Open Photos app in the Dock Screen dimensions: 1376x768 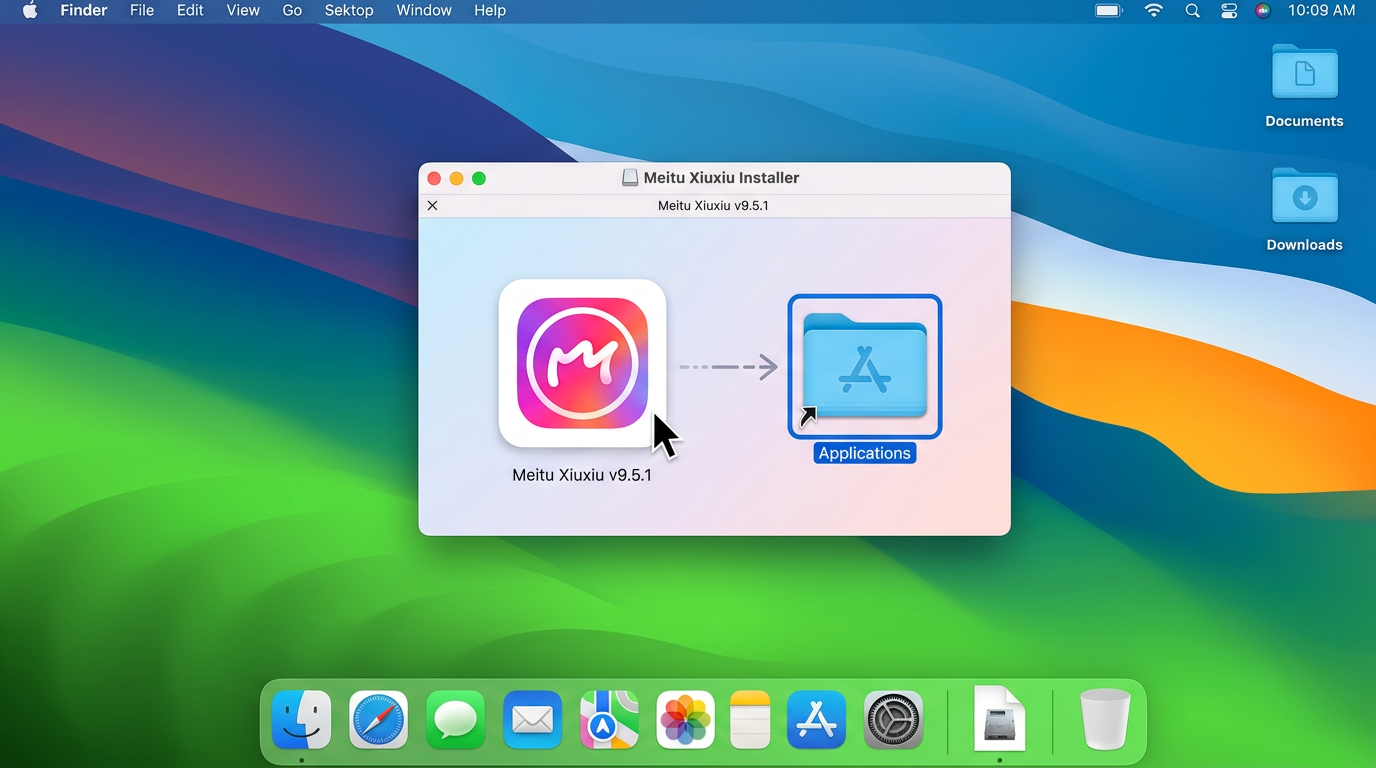pos(686,719)
